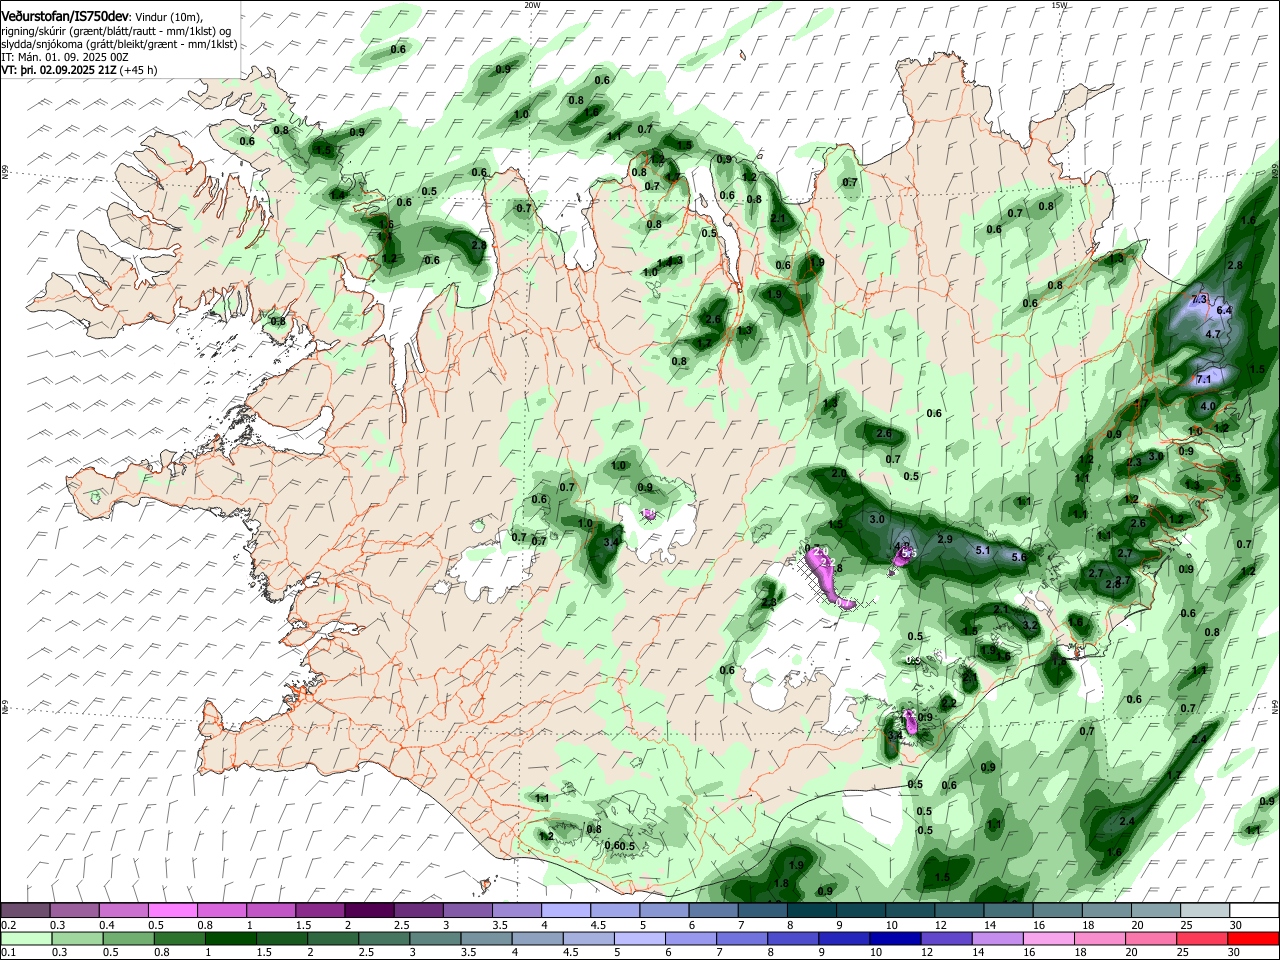Click the '7.1' precipitation value on the map

coord(1204,379)
